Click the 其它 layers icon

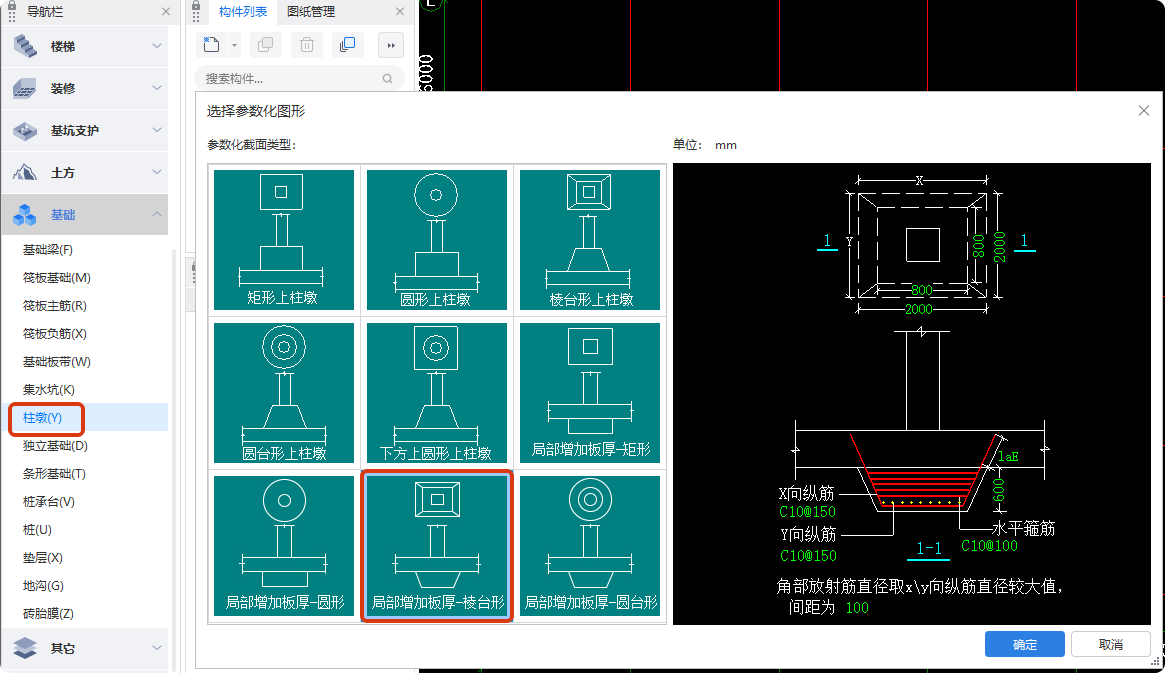click(x=25, y=648)
